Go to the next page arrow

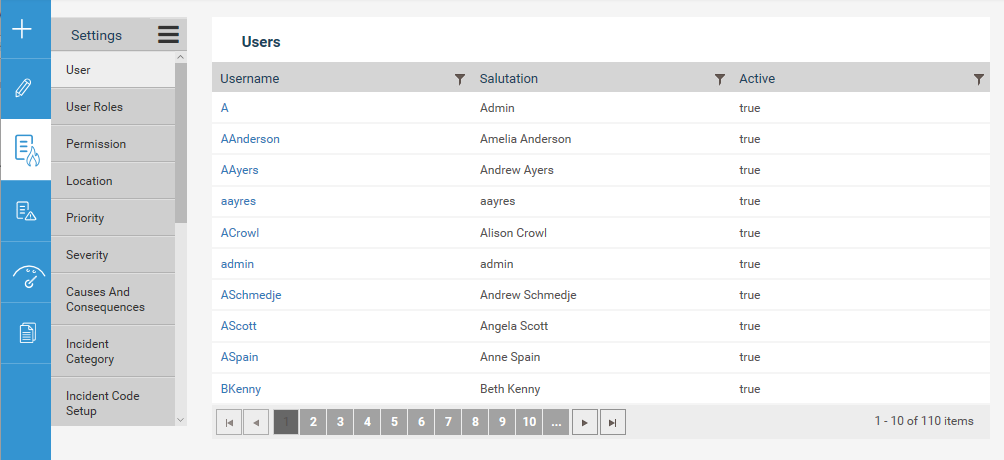click(585, 422)
